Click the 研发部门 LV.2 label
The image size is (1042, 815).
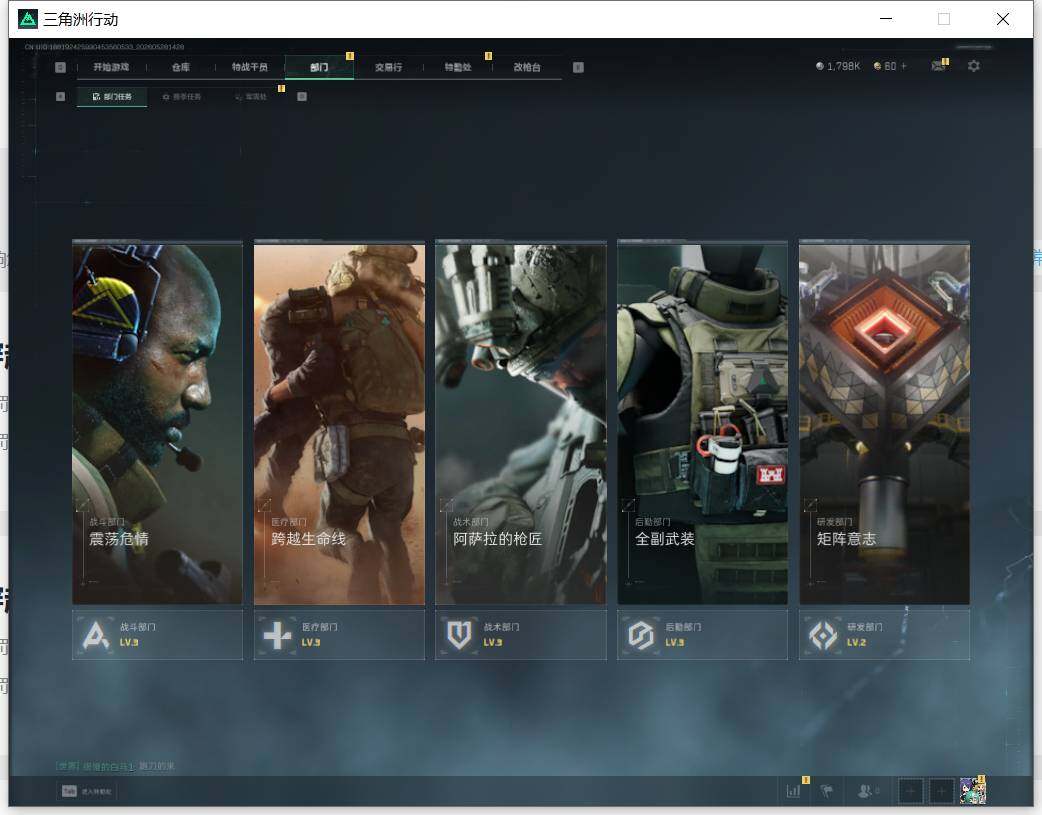(857, 643)
